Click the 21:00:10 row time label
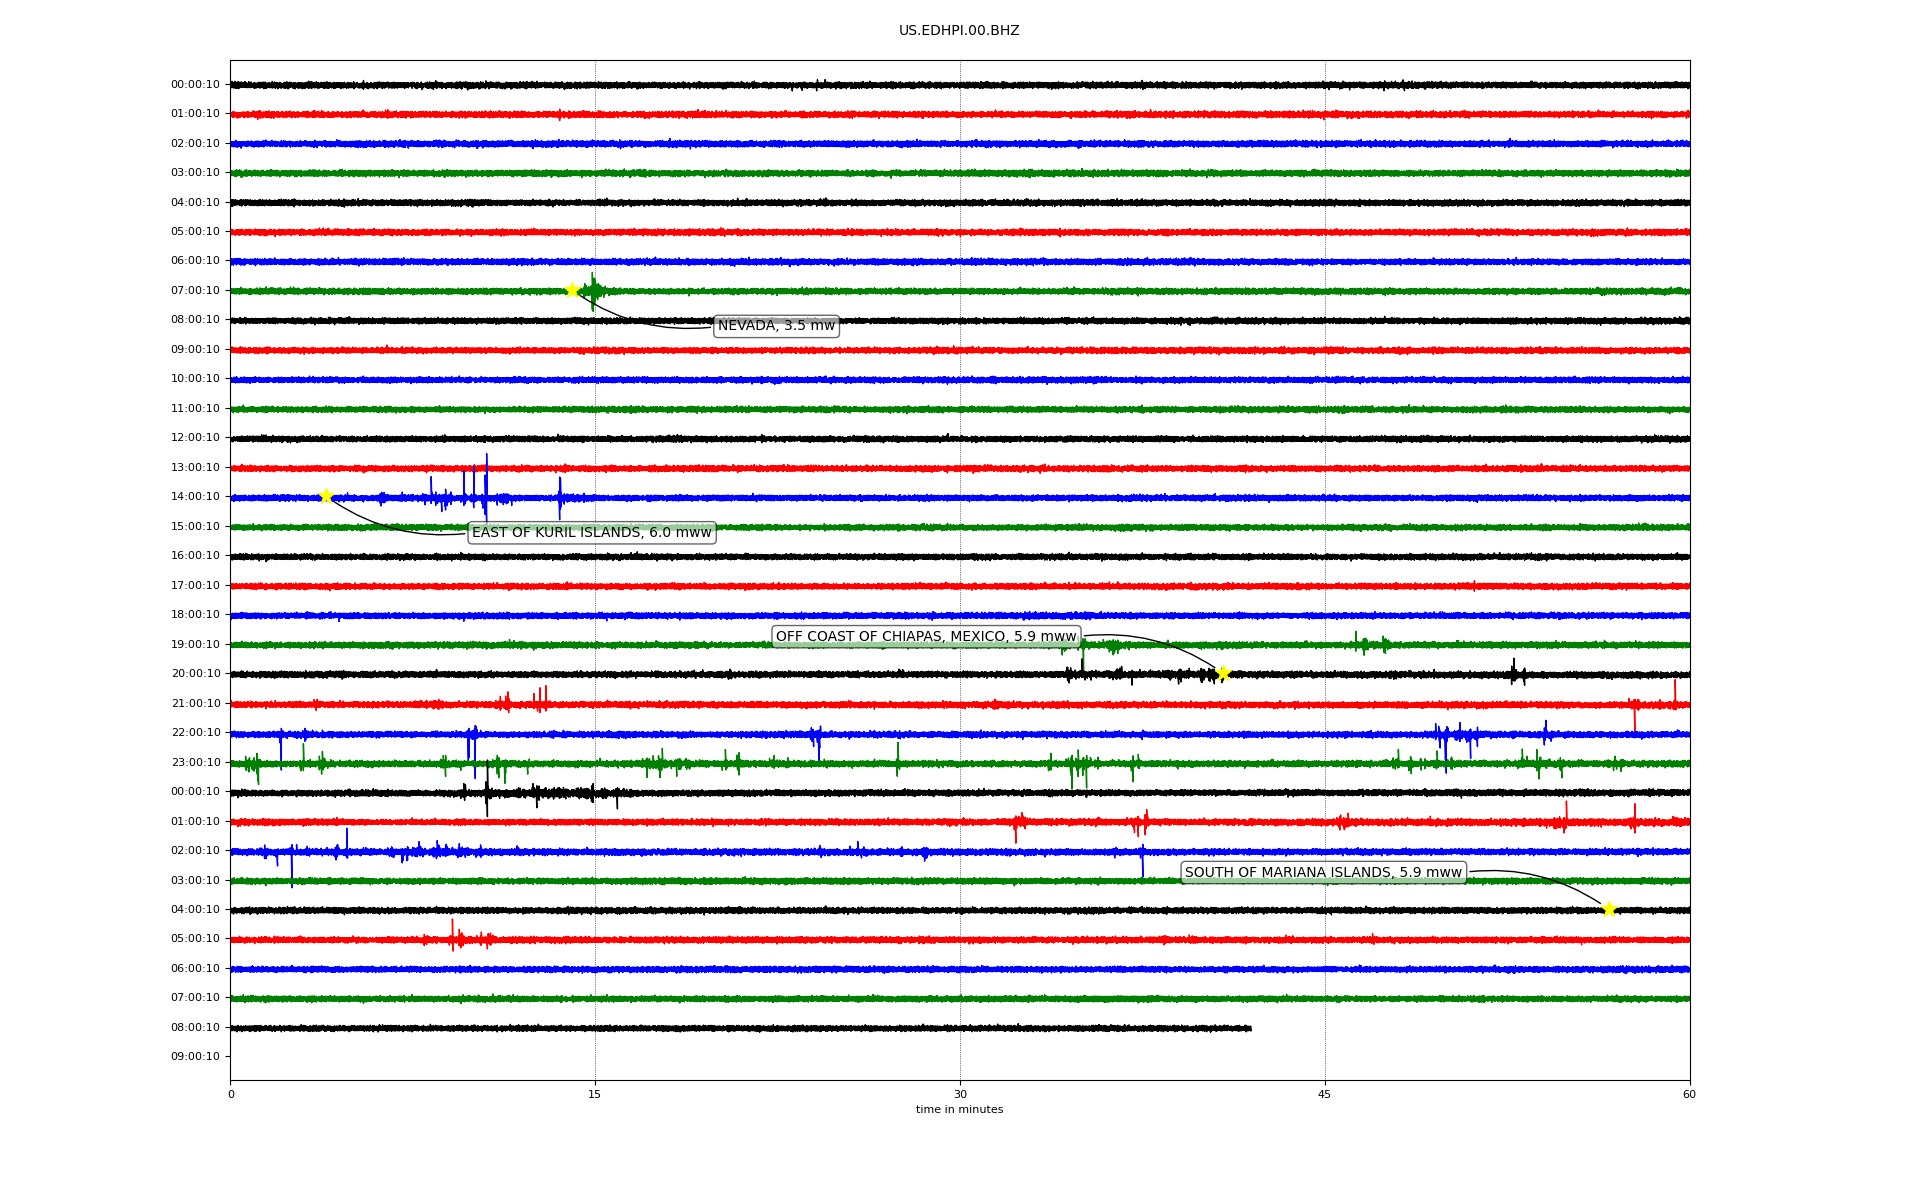 pos(195,704)
